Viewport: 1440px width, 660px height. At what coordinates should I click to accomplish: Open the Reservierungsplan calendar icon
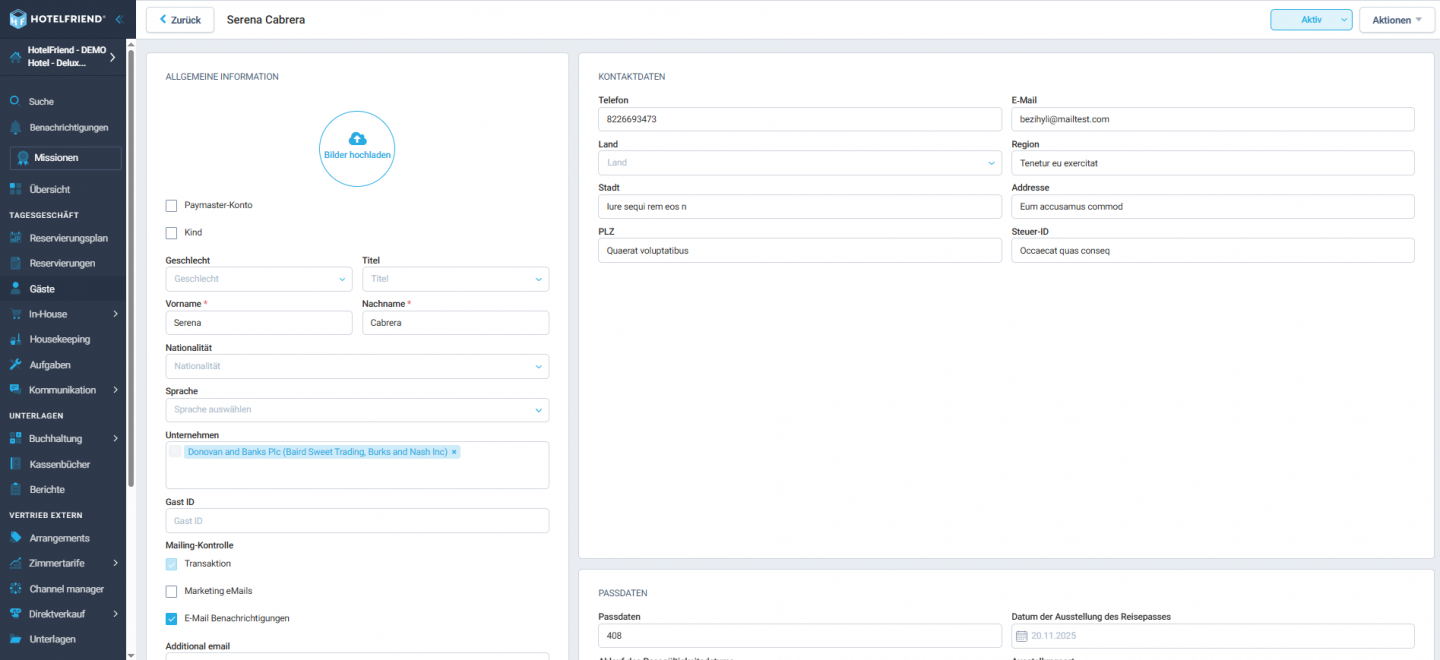click(x=14, y=237)
